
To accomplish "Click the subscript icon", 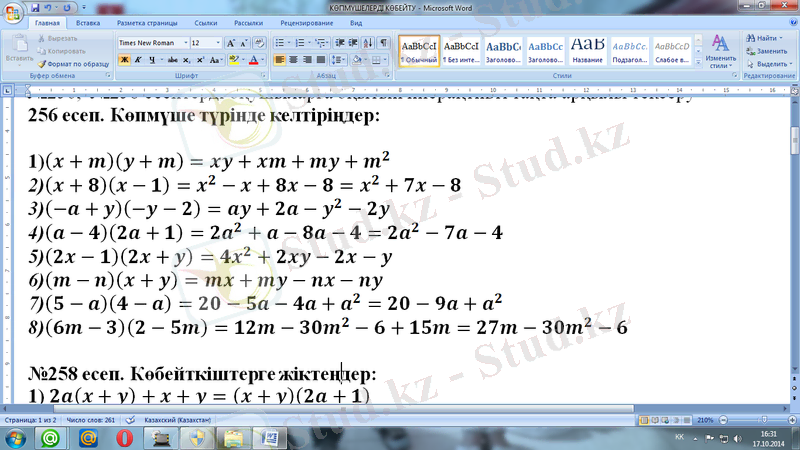I will coord(186,60).
